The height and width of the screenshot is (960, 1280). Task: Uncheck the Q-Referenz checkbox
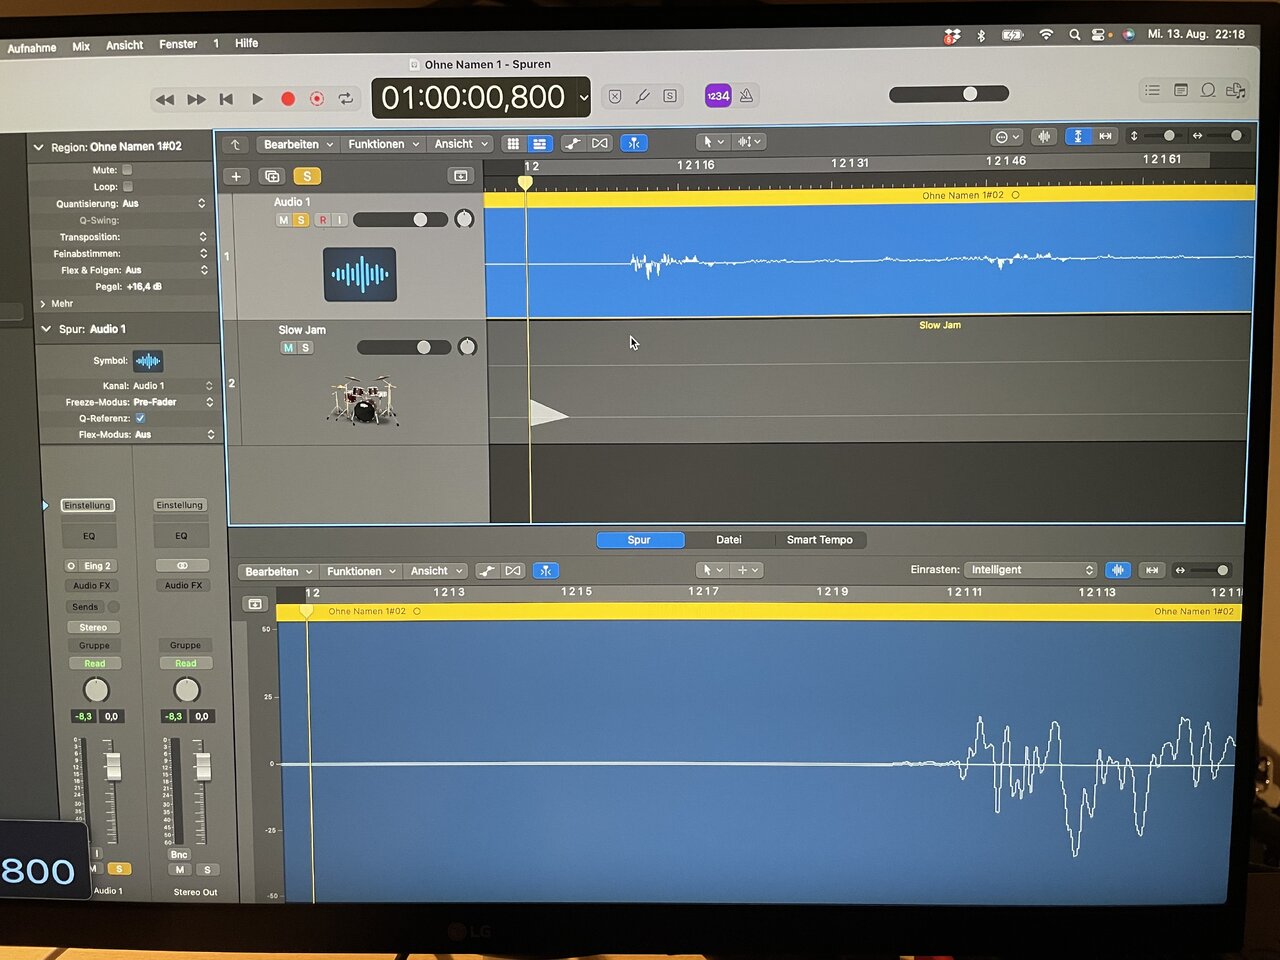[140, 418]
